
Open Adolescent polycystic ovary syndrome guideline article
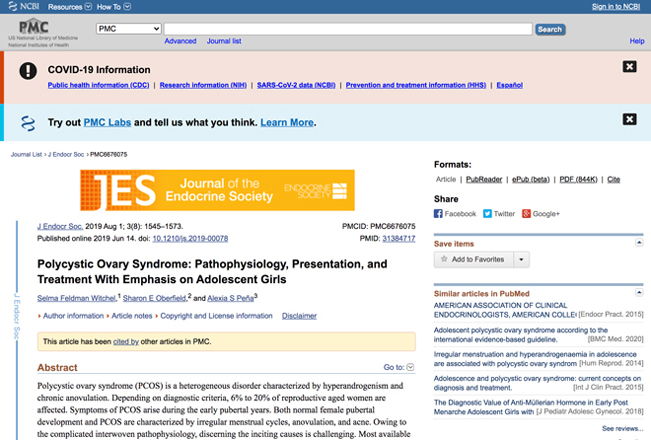521,335
